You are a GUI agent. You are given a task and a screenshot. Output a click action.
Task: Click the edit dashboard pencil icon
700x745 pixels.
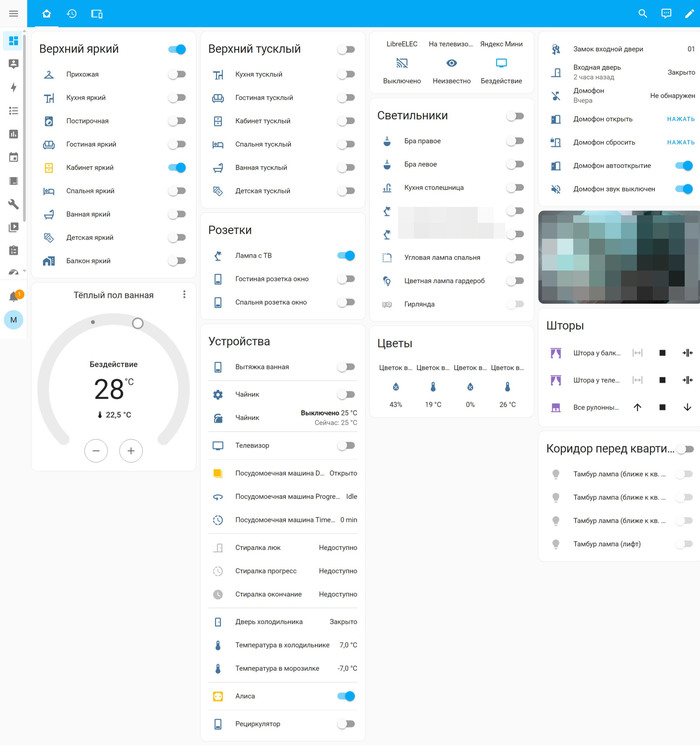pyautogui.click(x=688, y=14)
